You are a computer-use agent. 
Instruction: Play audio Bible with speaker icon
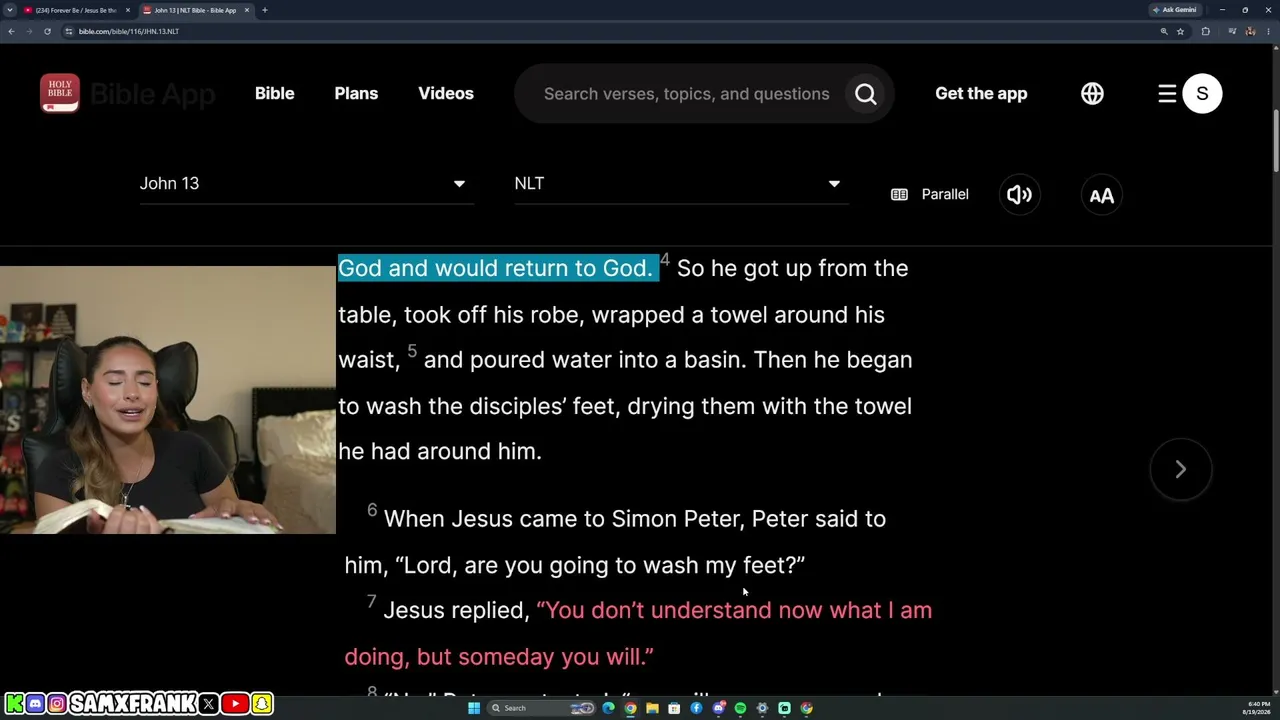coord(1019,195)
